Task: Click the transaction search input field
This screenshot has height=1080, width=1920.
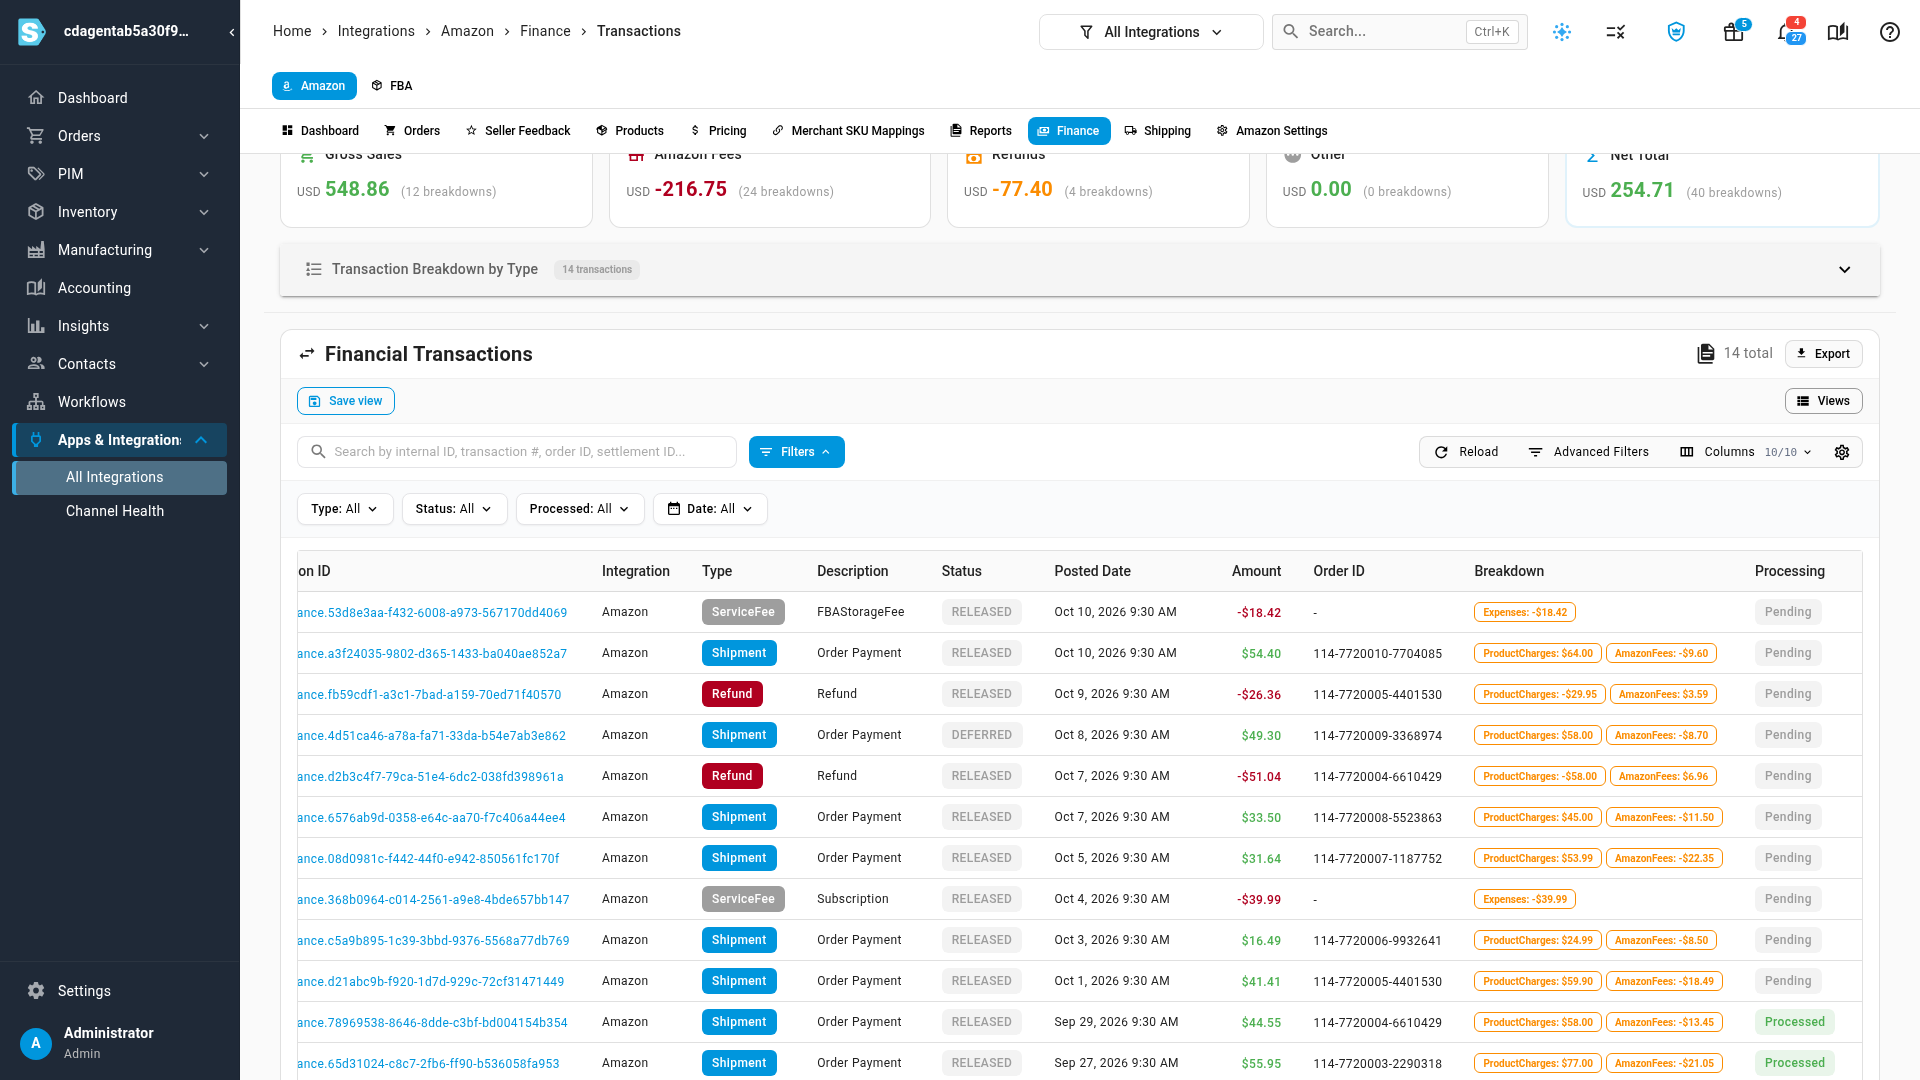Action: [517, 452]
